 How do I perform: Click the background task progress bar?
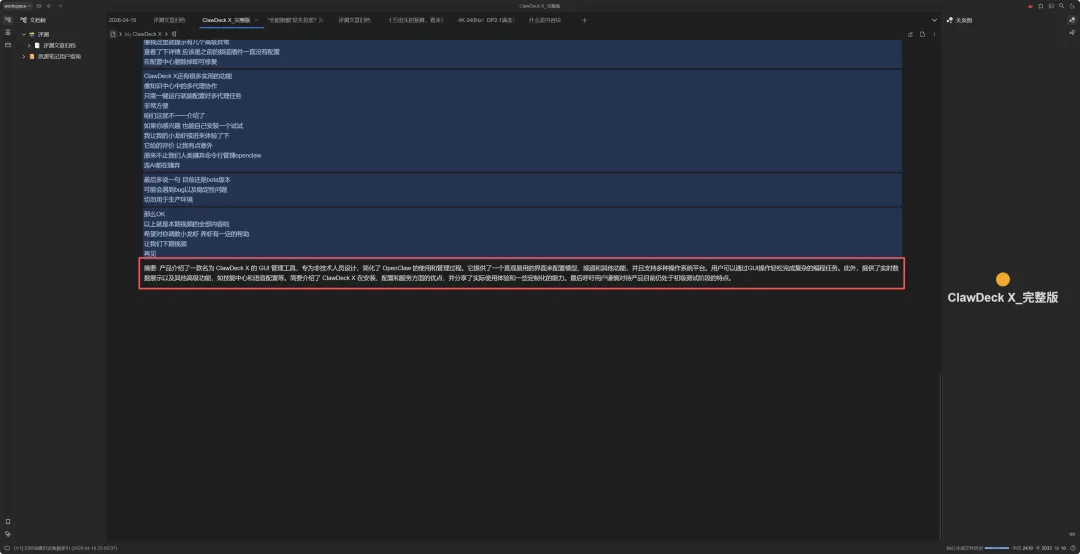coord(997,548)
